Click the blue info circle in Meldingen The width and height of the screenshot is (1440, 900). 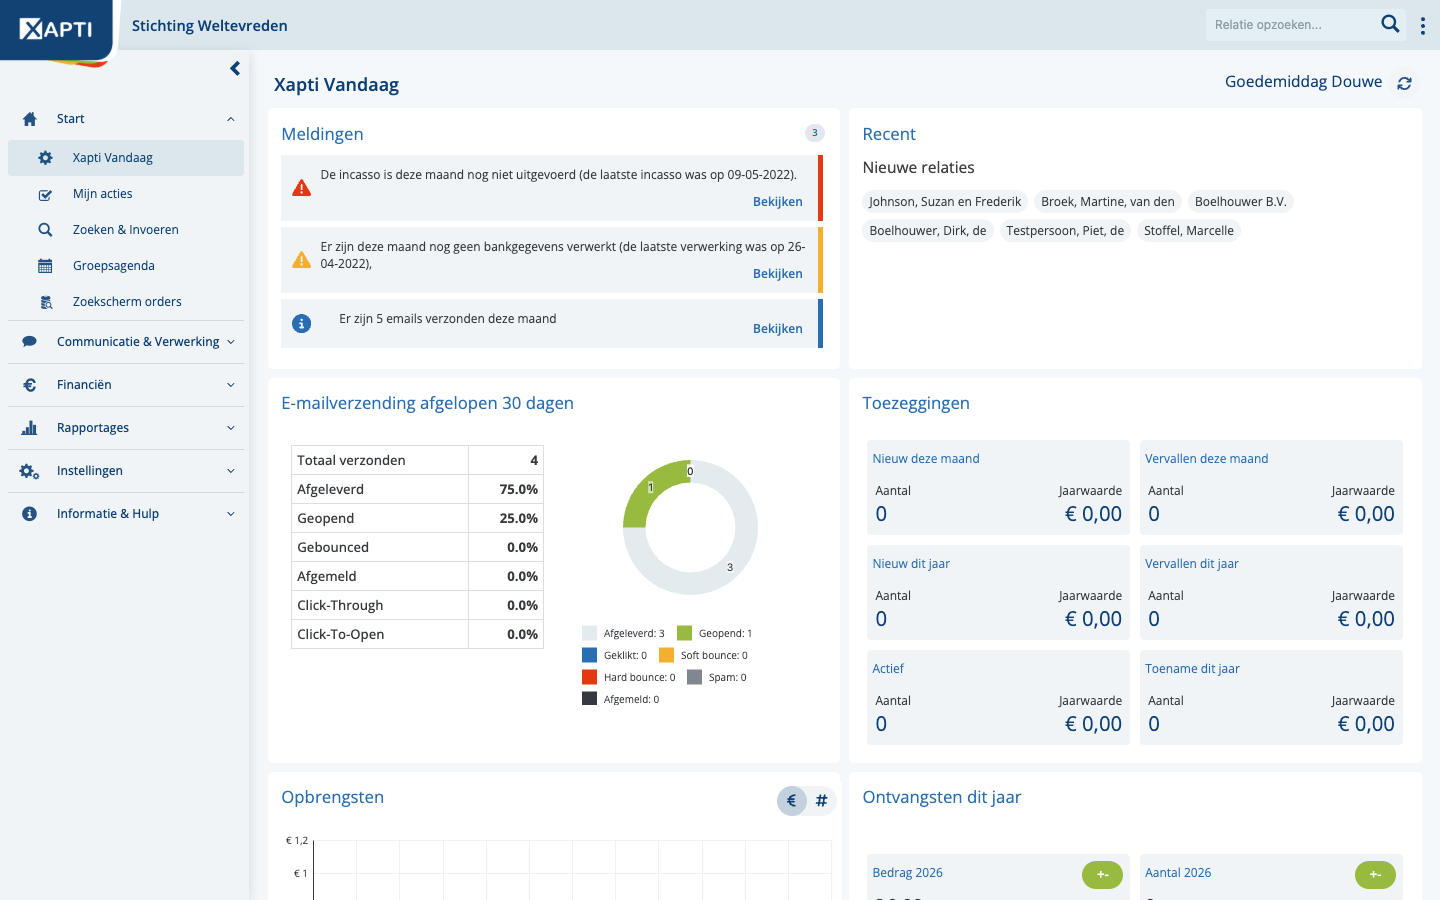coord(301,324)
